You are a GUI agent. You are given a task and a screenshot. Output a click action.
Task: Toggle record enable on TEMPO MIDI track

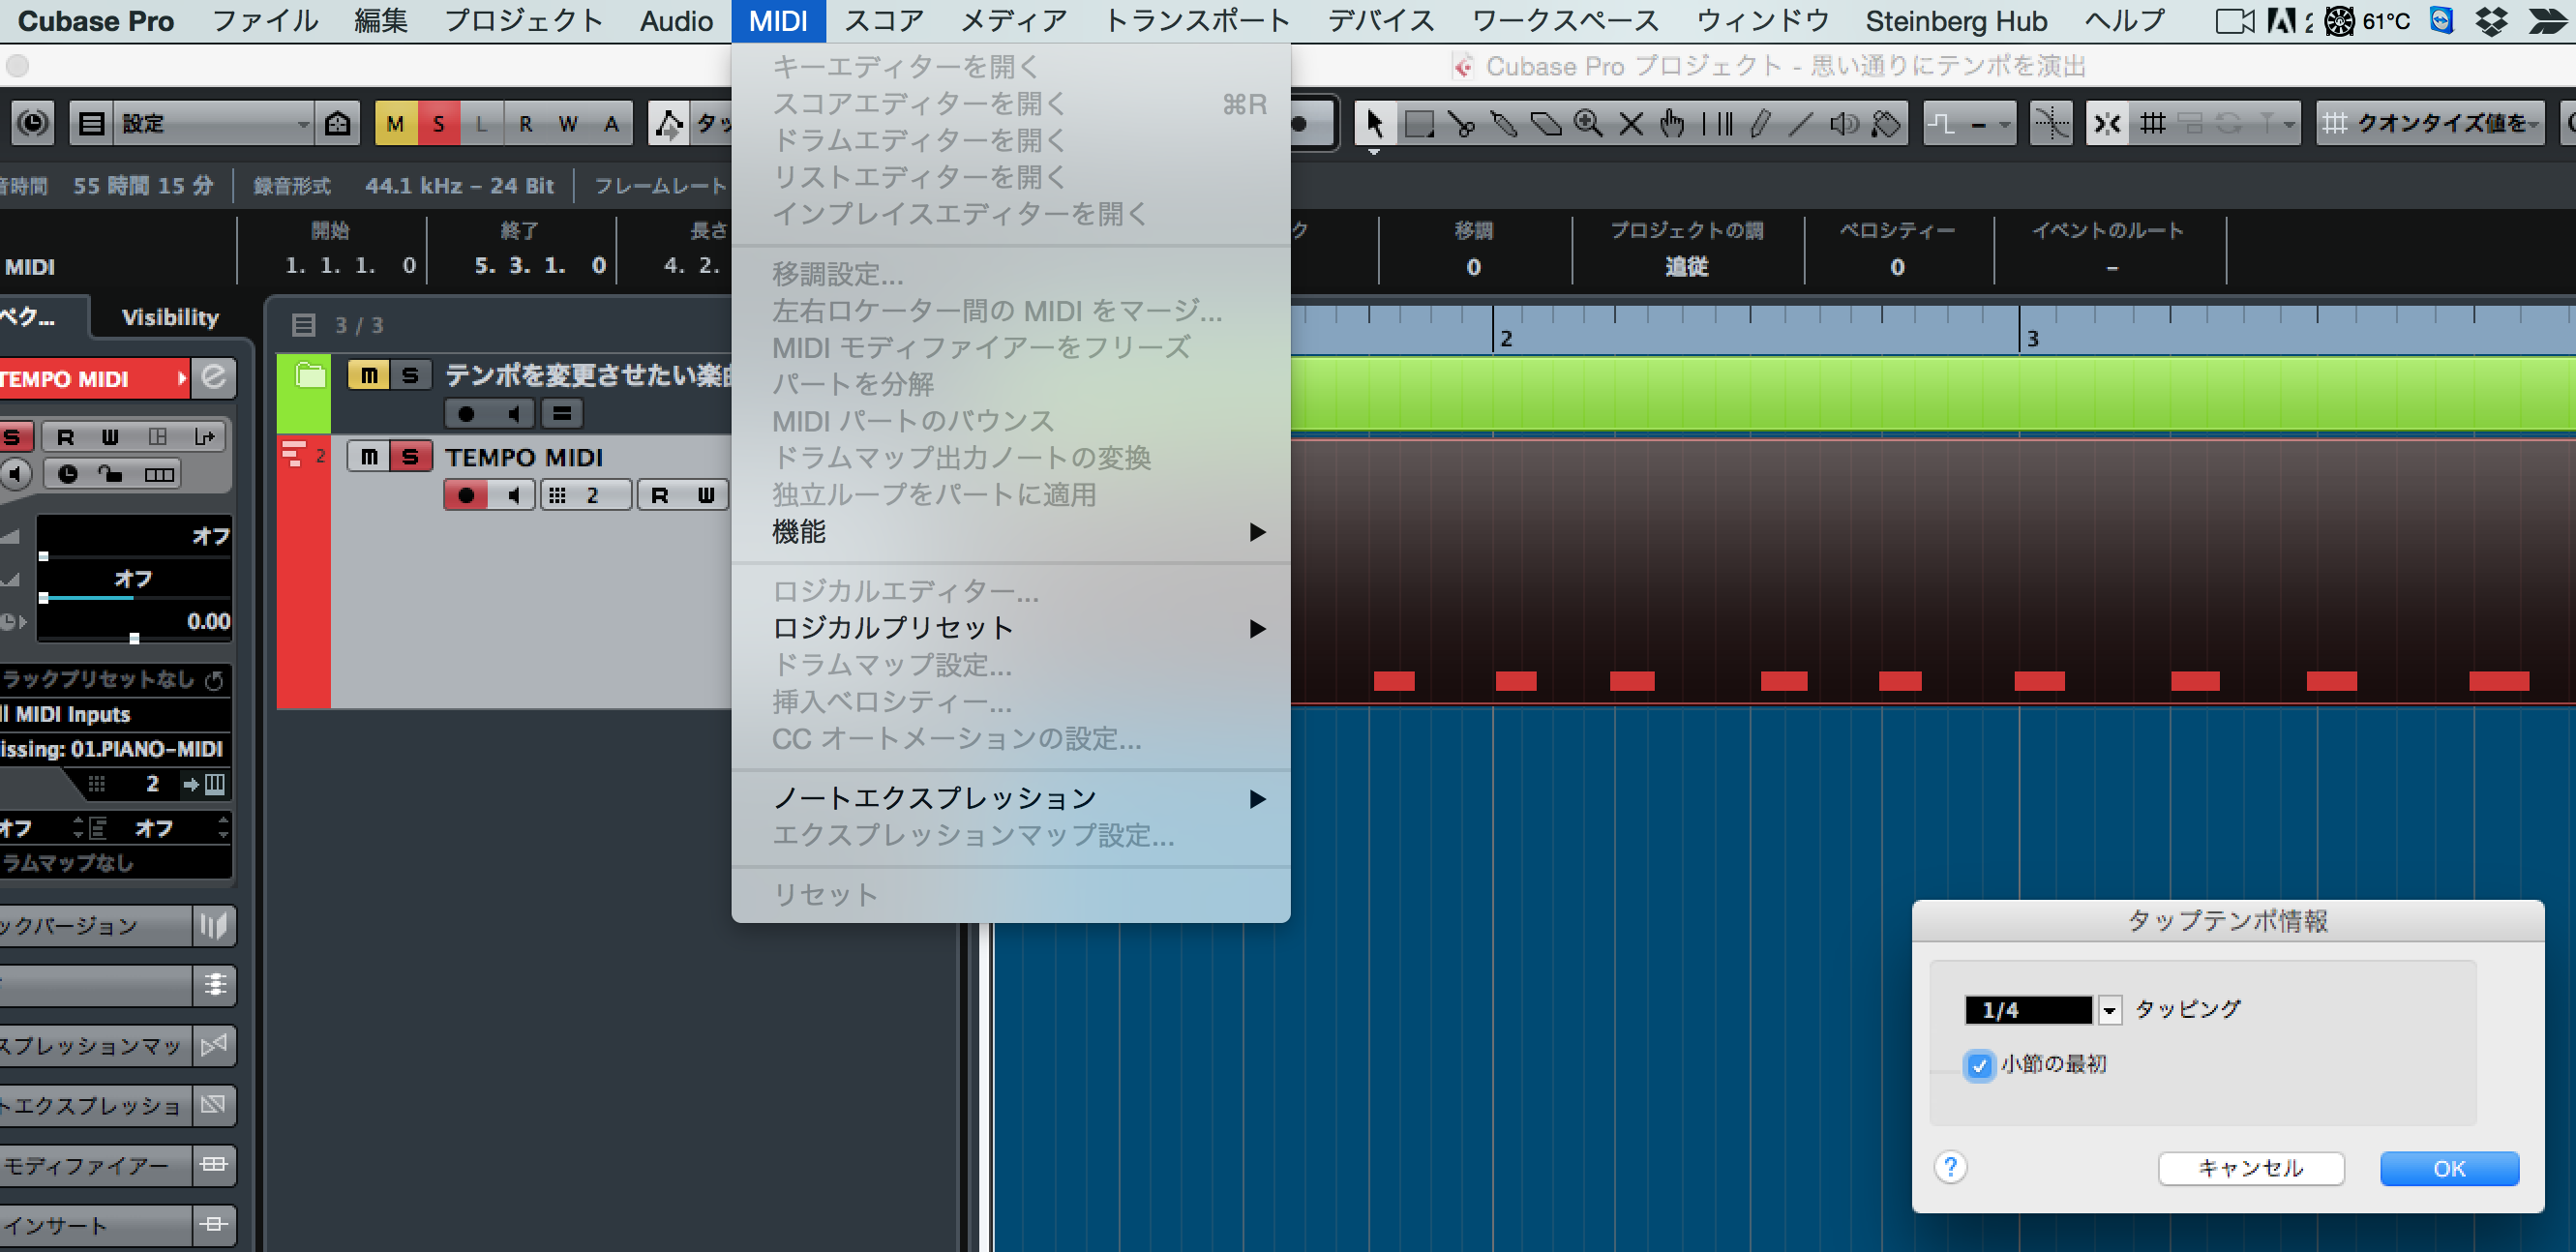click(x=466, y=495)
